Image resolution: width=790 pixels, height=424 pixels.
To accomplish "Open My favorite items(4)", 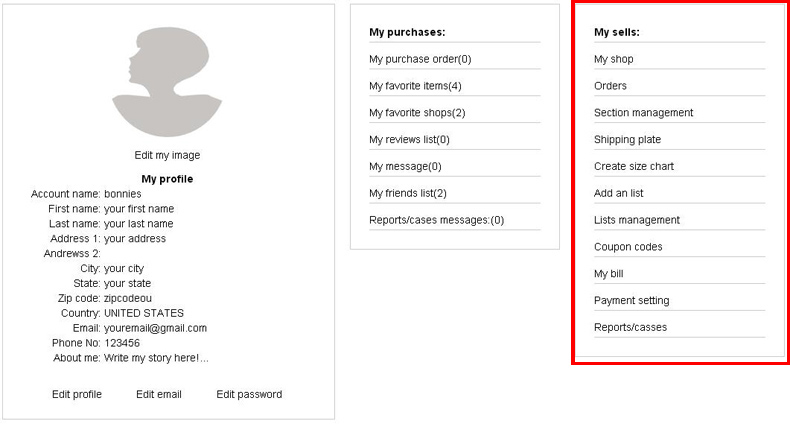I will pos(415,86).
